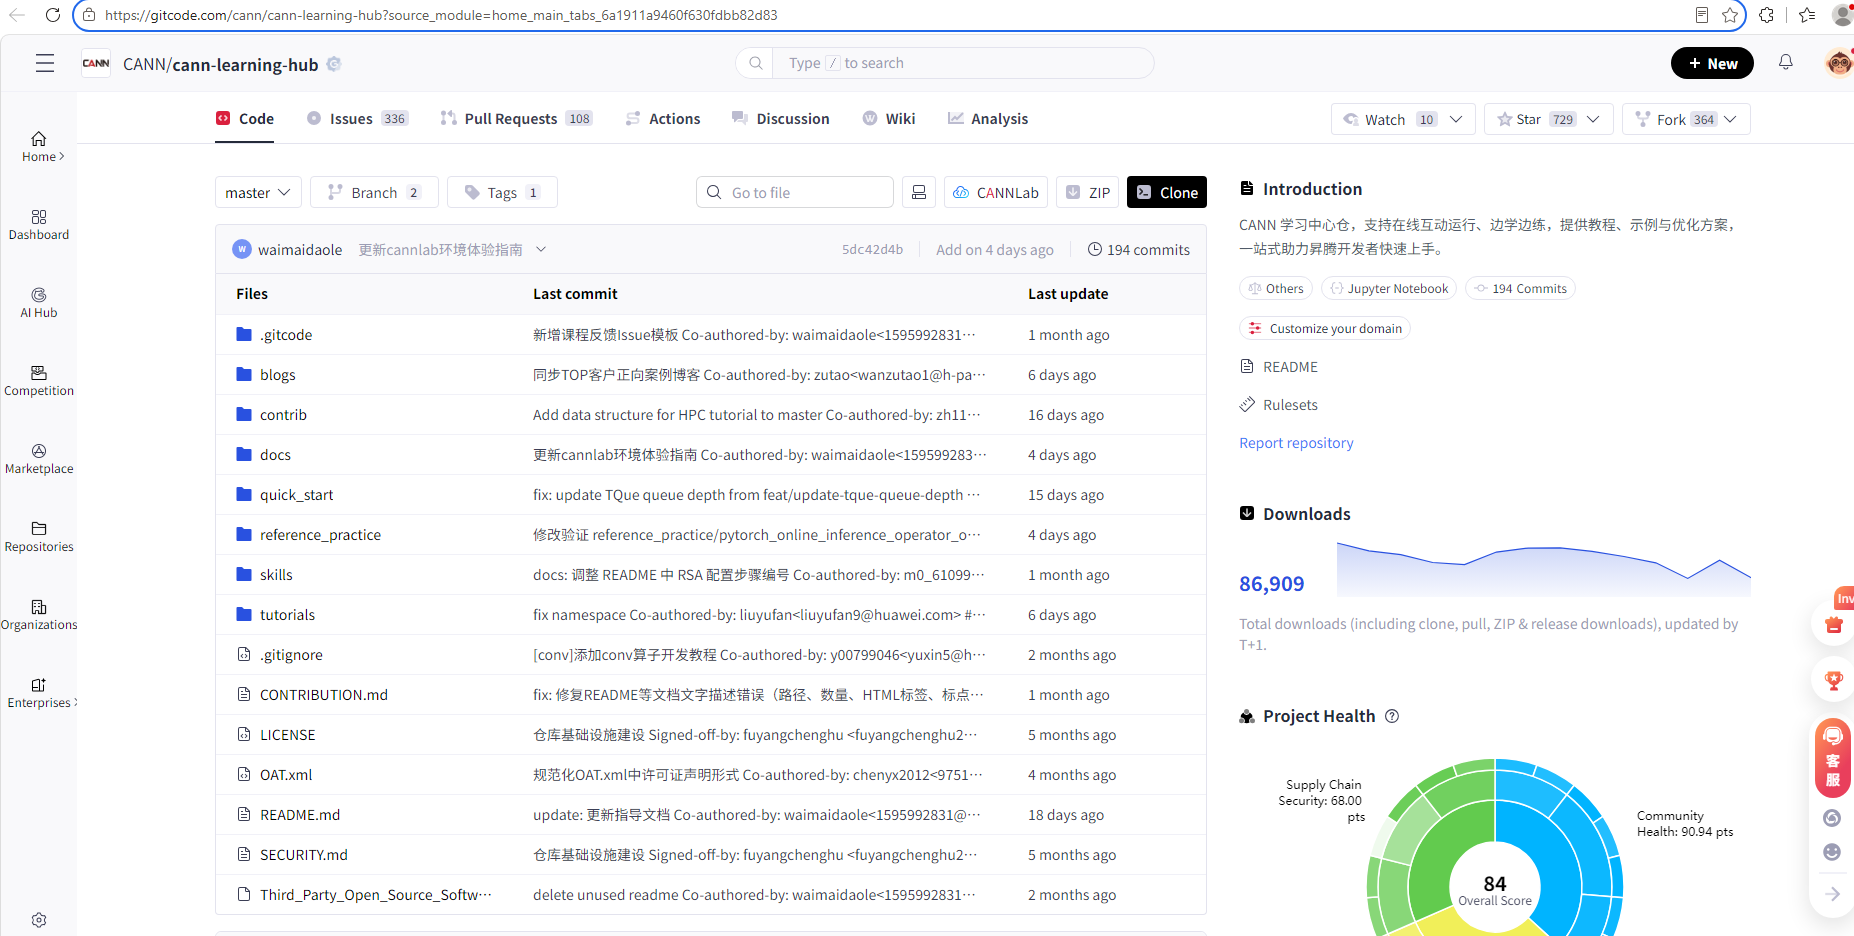Open the .gitcode folder

point(286,335)
